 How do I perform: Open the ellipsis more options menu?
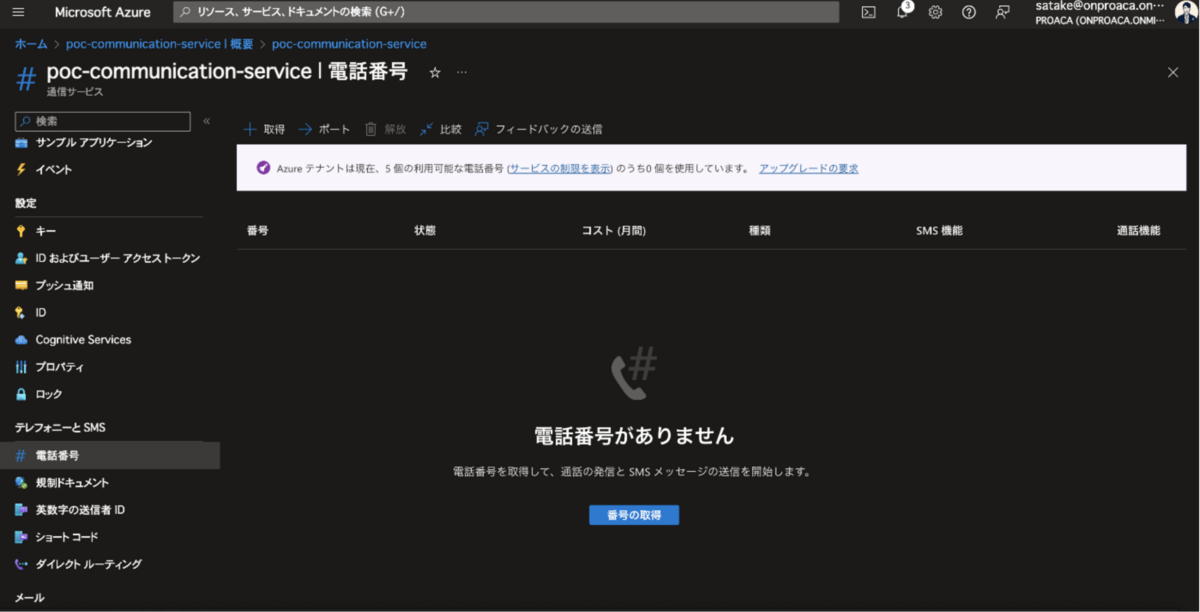(x=462, y=72)
